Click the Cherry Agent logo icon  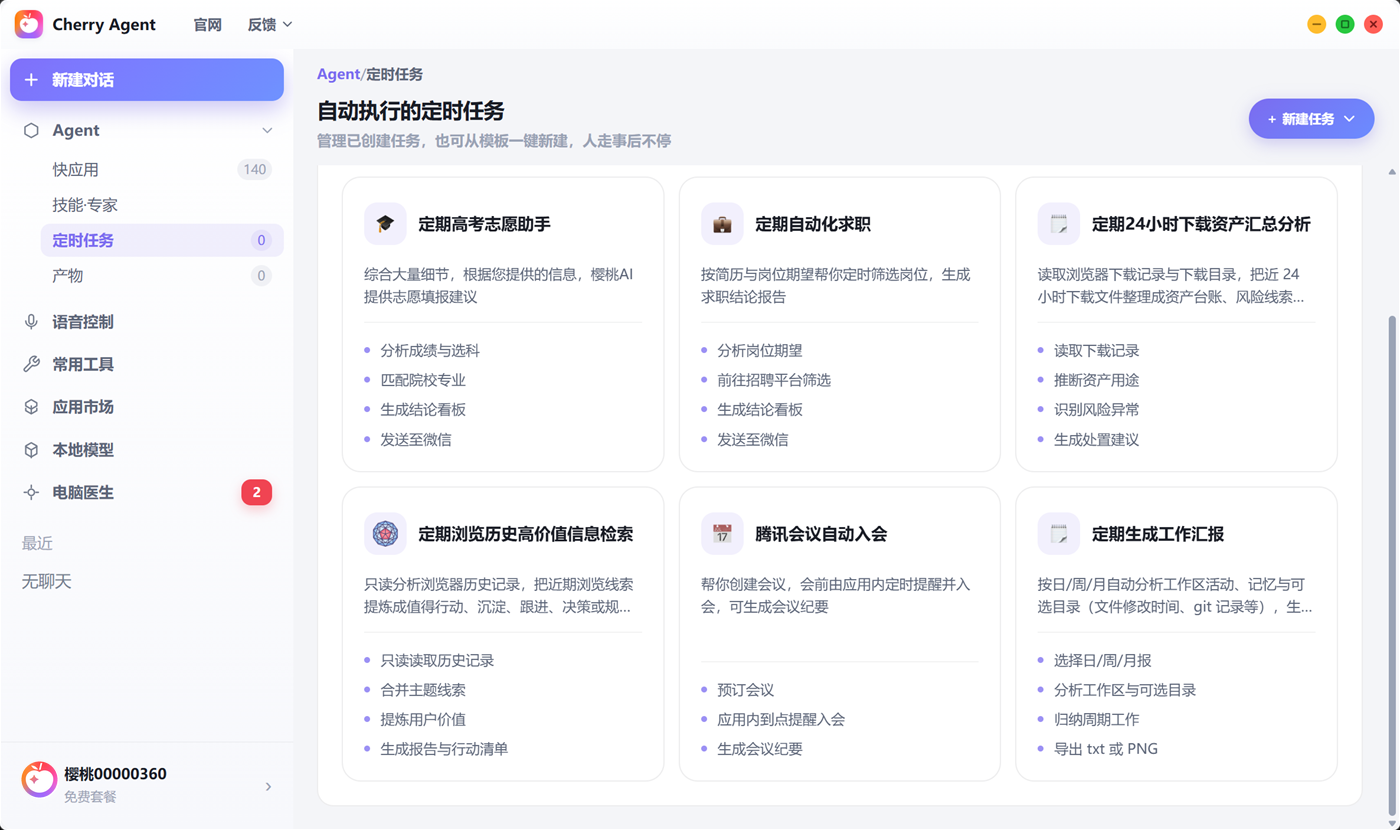tap(29, 24)
